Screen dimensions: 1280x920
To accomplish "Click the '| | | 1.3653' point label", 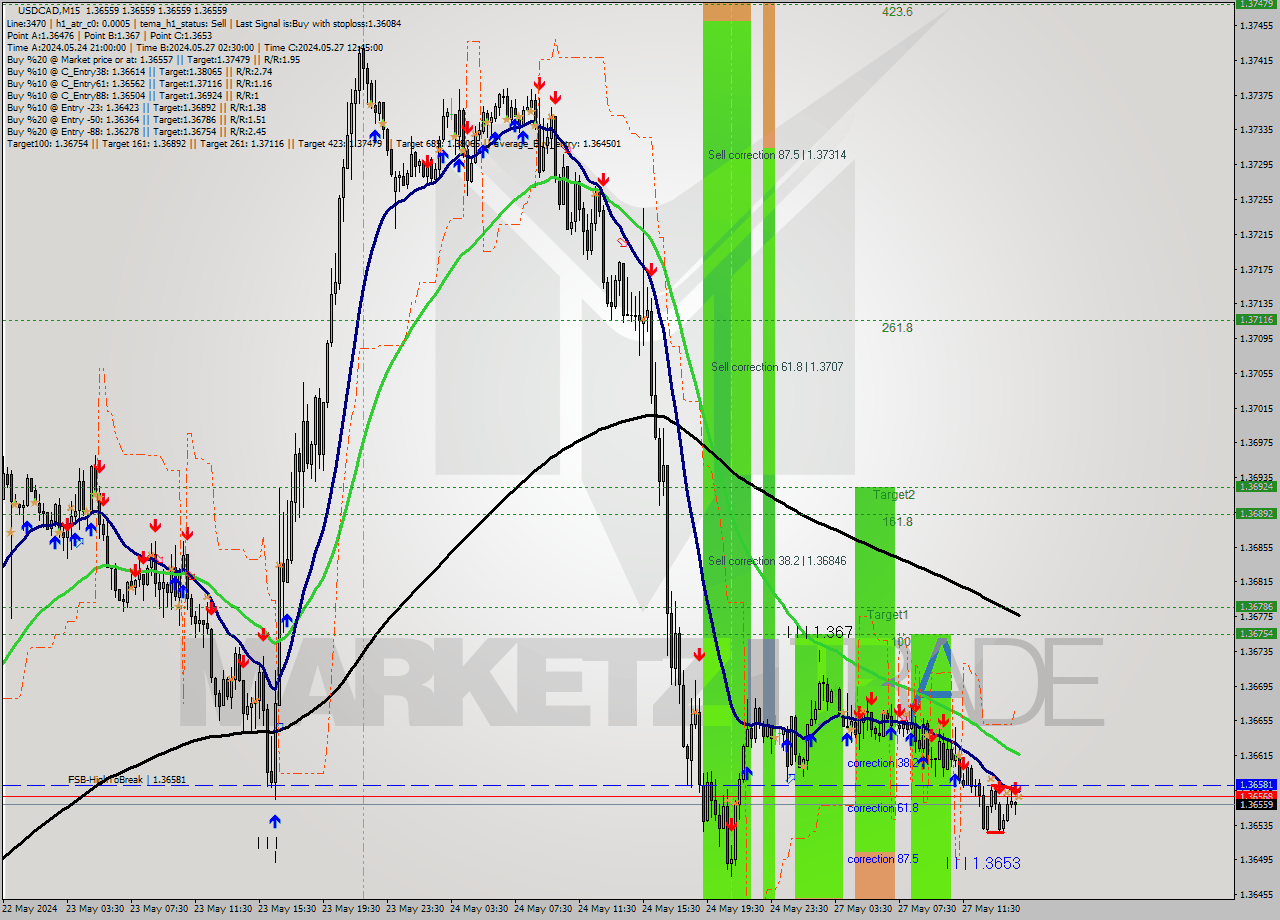I will 983,863.
